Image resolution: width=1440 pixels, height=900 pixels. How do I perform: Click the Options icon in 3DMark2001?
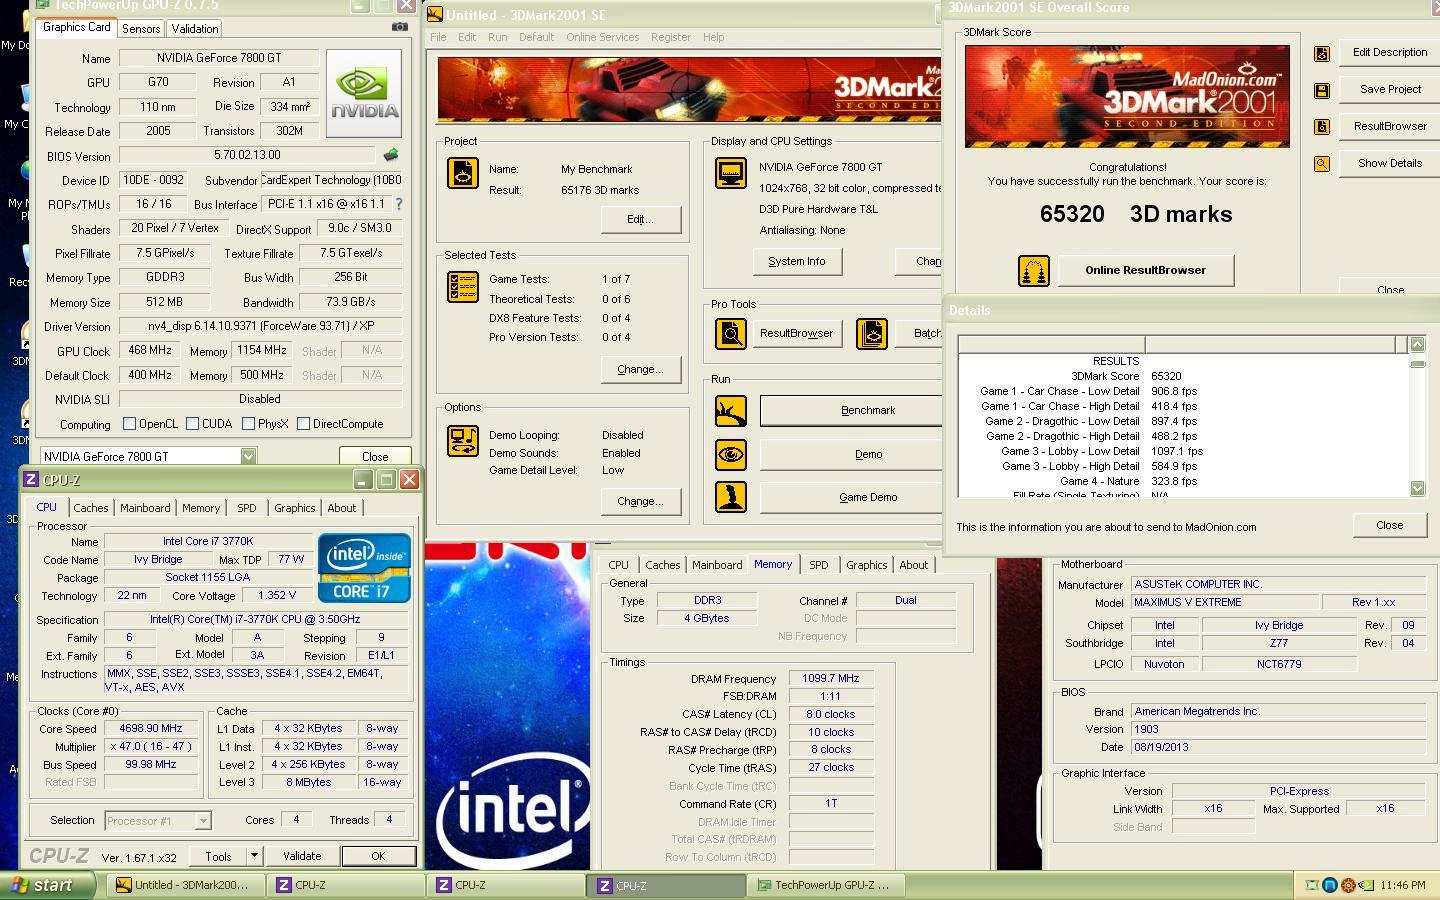point(462,441)
